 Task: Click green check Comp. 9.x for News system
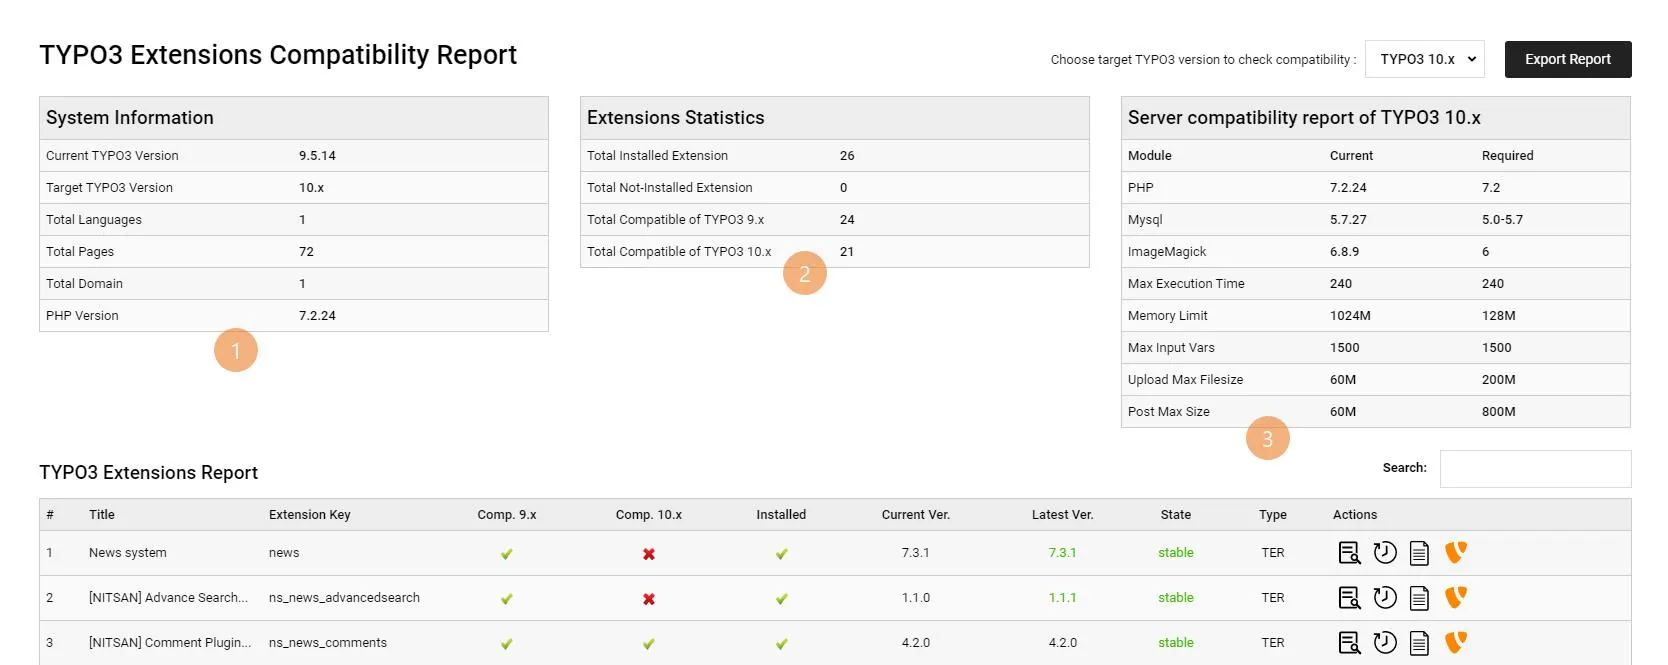pos(507,554)
